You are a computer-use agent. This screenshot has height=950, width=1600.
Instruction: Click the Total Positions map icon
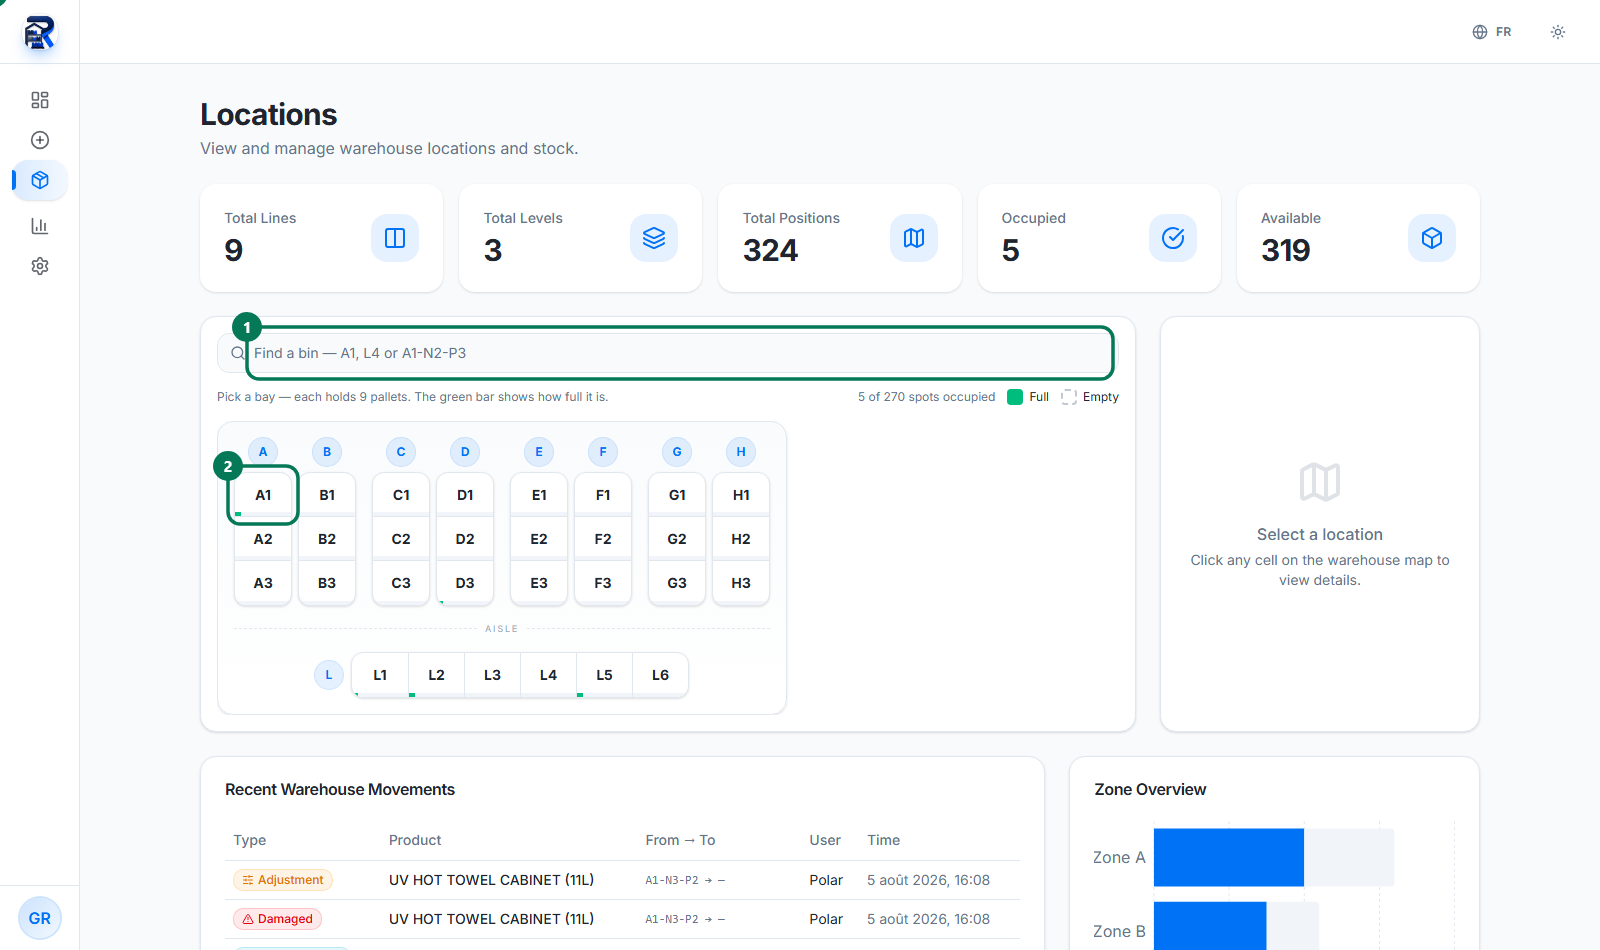click(x=914, y=238)
